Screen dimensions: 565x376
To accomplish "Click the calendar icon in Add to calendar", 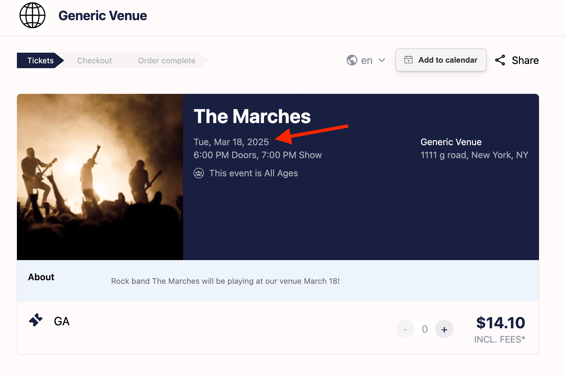I will point(408,60).
